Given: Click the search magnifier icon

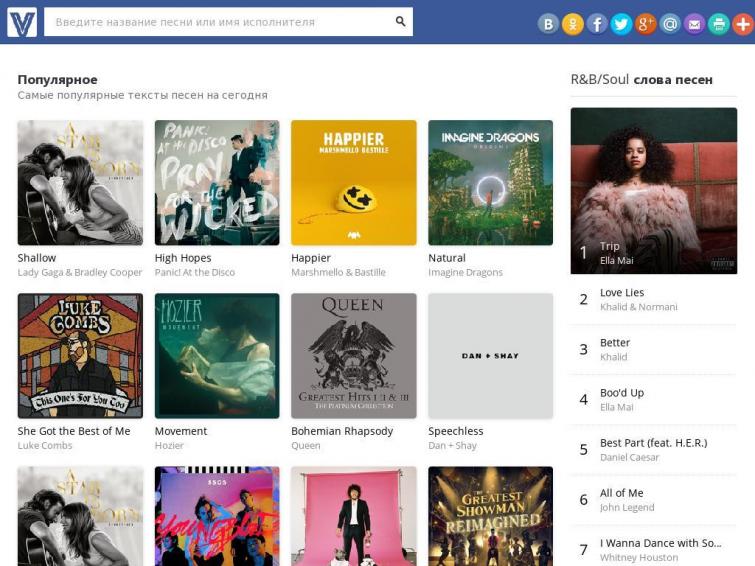Looking at the screenshot, I should (400, 21).
